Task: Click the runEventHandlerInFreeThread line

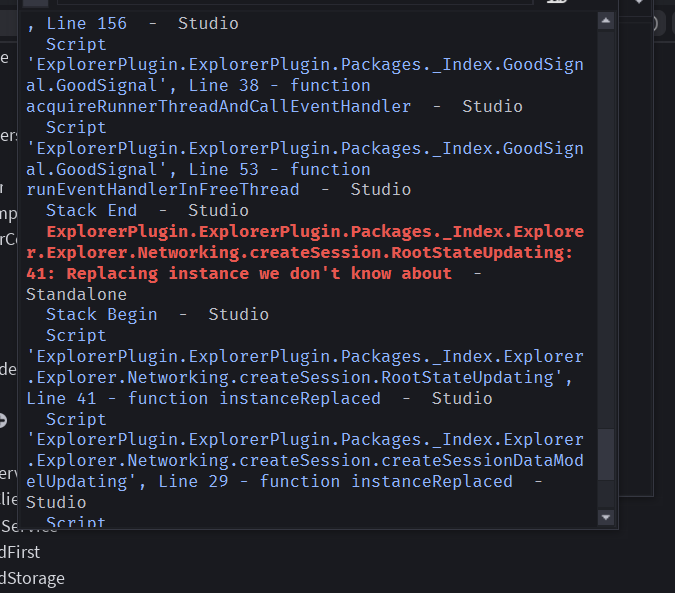Action: pyautogui.click(x=162, y=190)
